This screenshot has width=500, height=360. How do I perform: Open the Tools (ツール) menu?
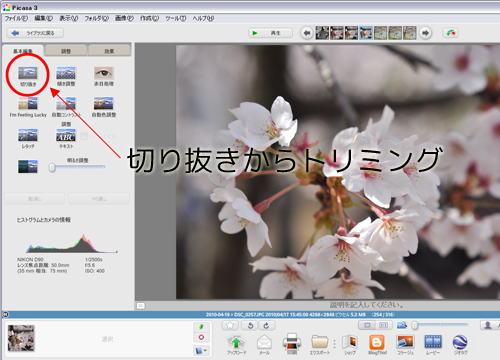[176, 18]
